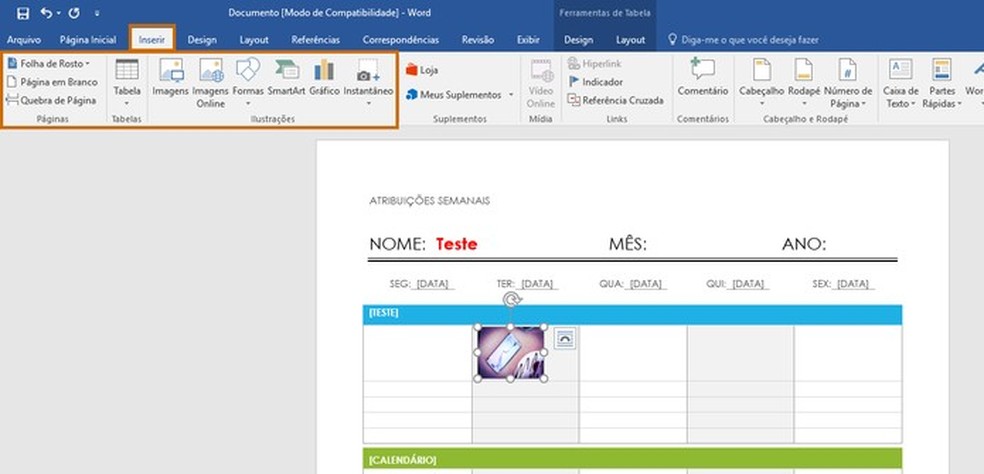
Task: Click the Redo/Repeat icon
Action: (x=74, y=13)
